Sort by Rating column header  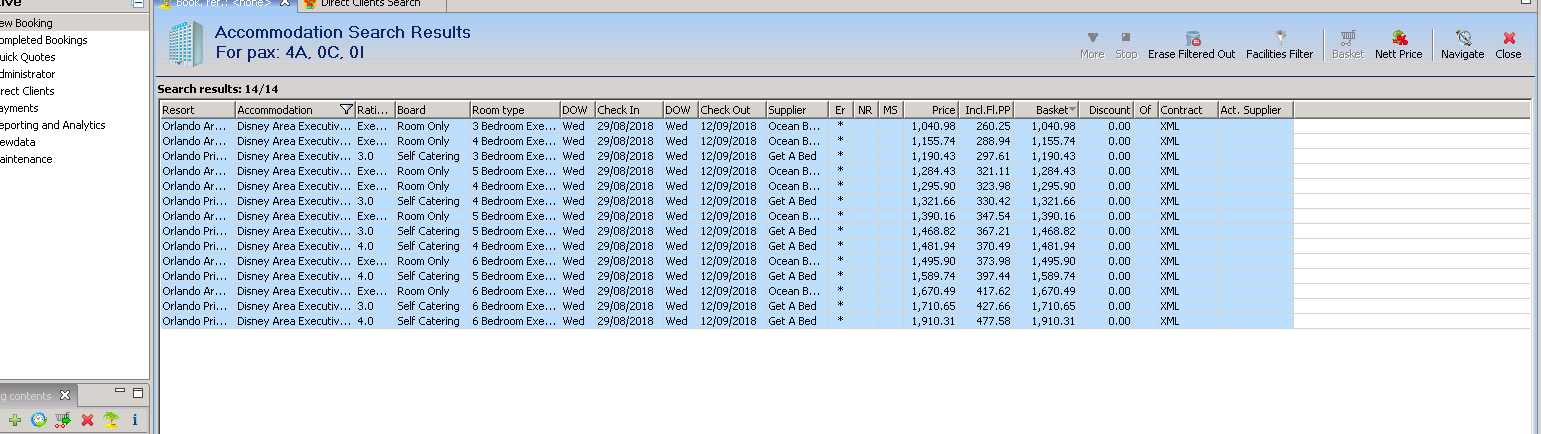[x=375, y=110]
